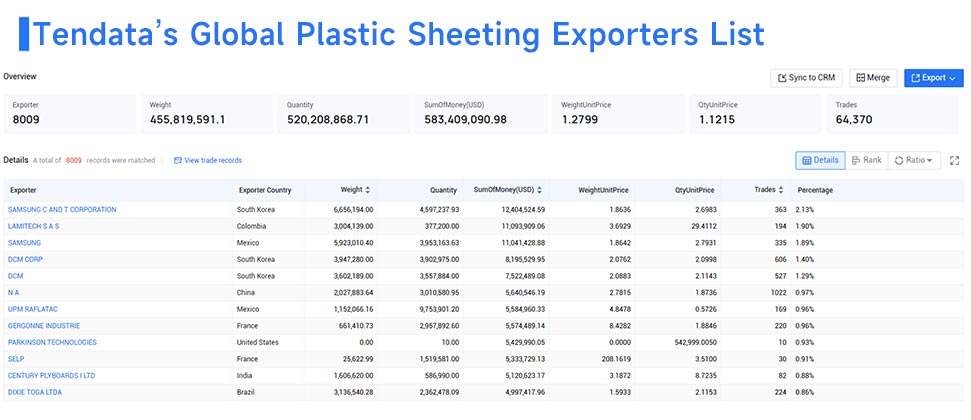Viewport: 971px width, 420px height.
Task: Click the Exporter Country column header
Action: click(x=265, y=191)
